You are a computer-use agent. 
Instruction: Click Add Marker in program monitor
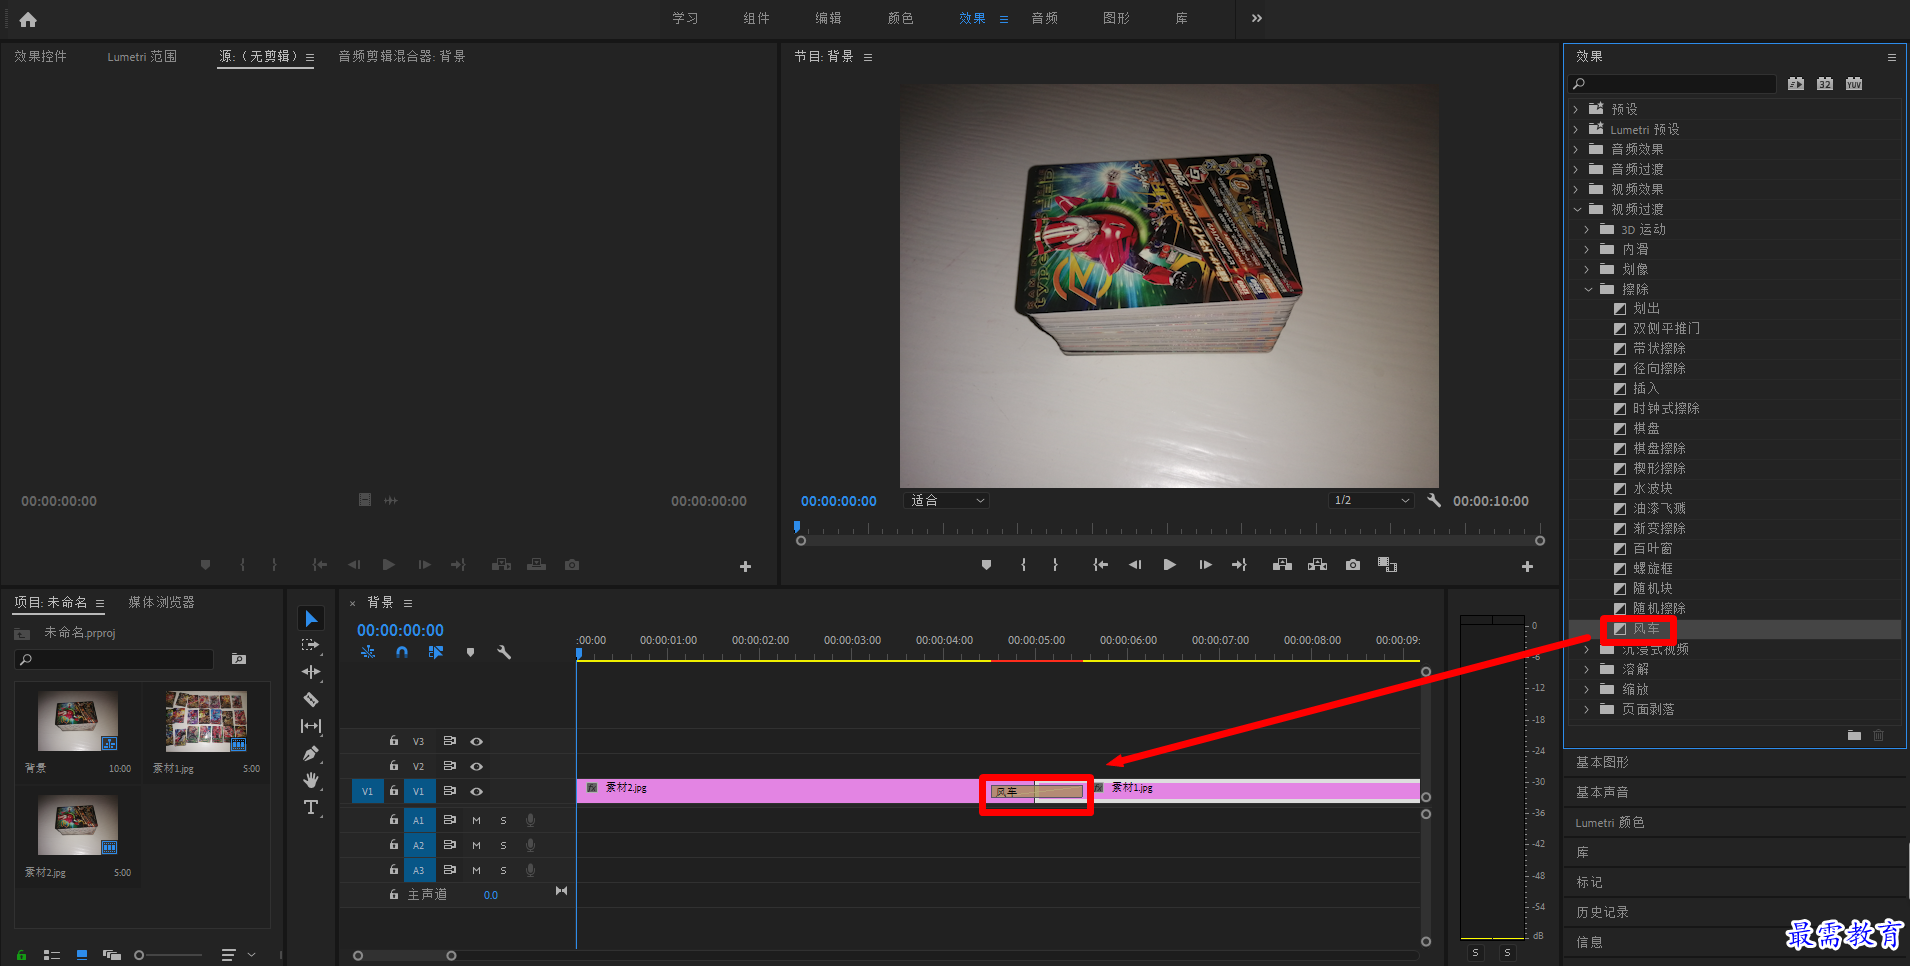coord(986,565)
